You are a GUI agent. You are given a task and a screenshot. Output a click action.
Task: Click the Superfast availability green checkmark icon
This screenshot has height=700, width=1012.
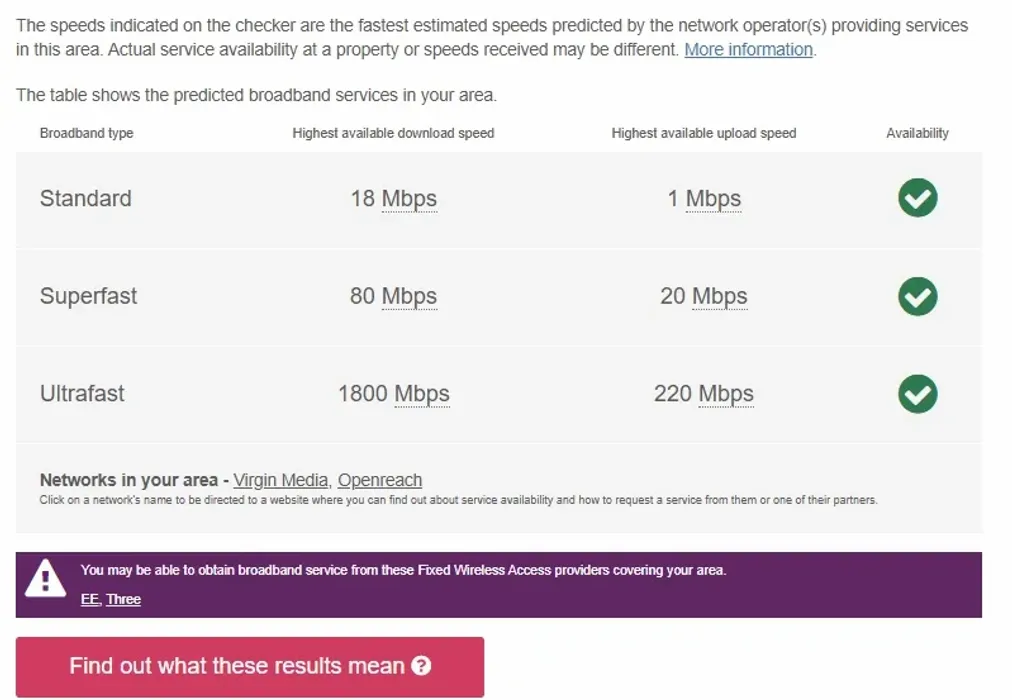[x=917, y=296]
